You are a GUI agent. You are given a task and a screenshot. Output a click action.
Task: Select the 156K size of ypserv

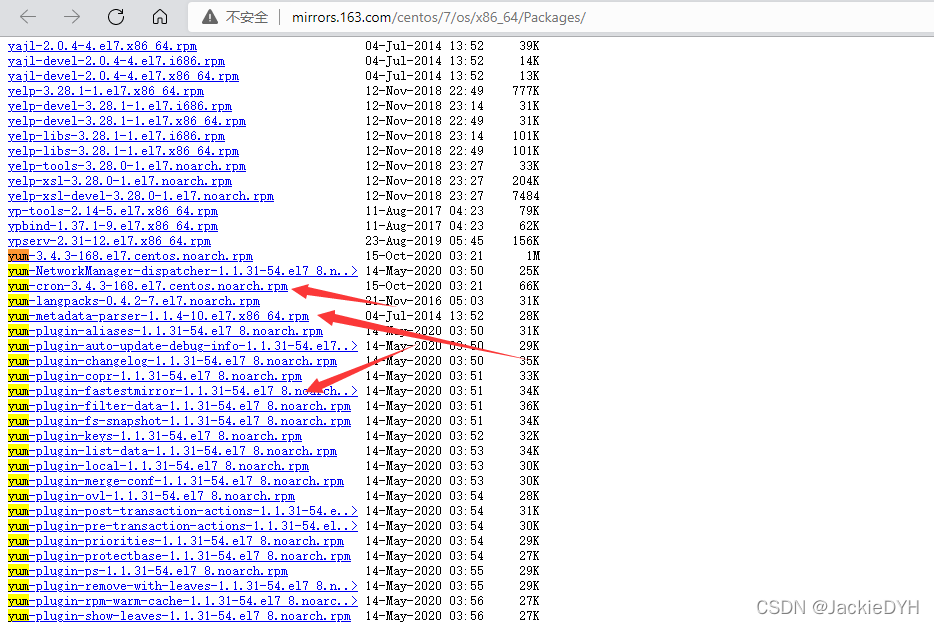[525, 241]
